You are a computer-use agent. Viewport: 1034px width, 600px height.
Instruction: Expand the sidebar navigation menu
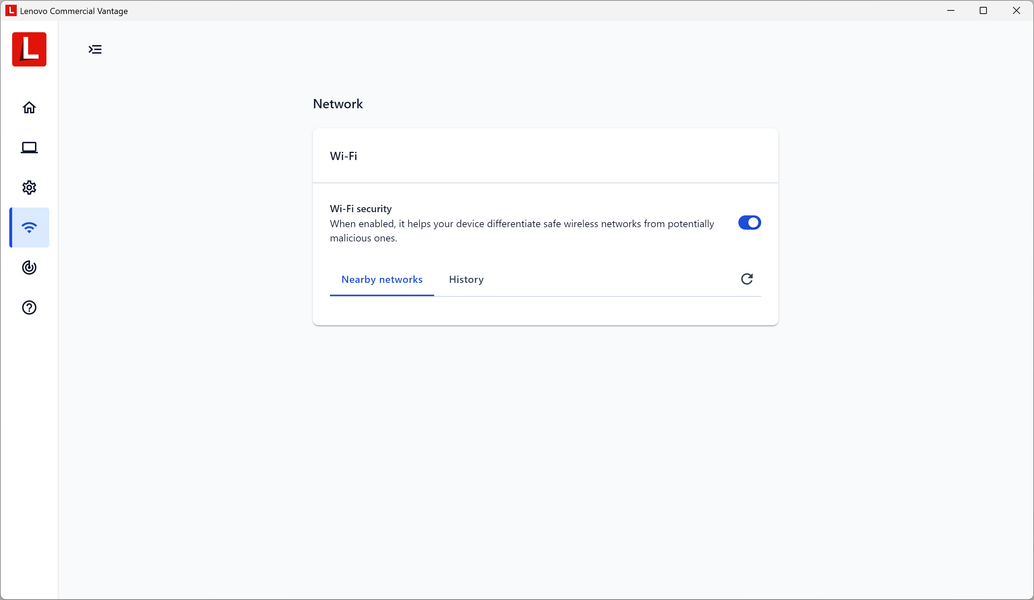(95, 49)
